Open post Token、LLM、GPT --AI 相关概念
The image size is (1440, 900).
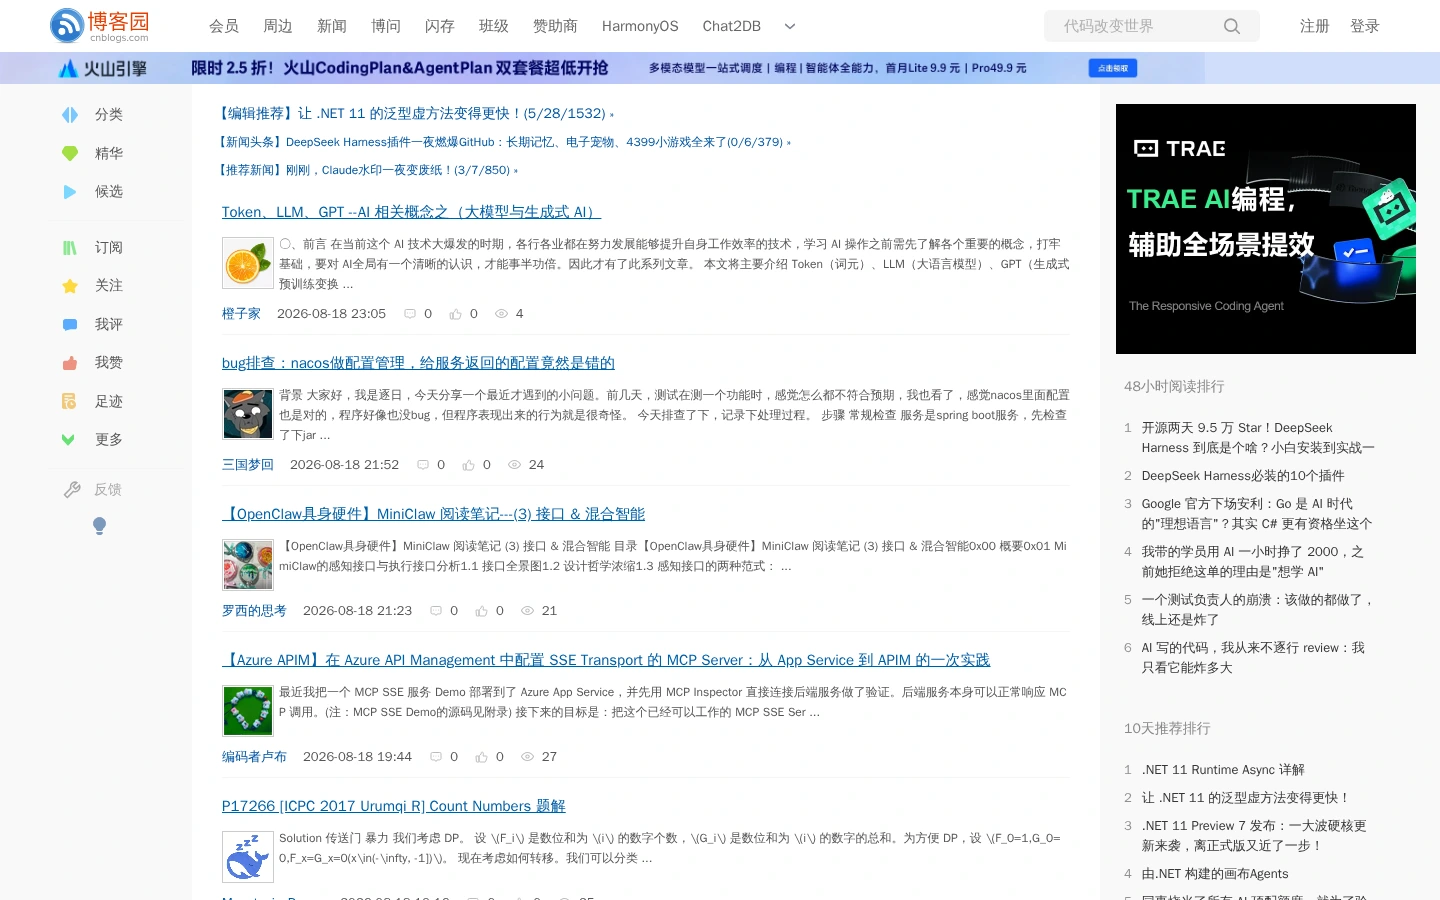pyautogui.click(x=411, y=212)
